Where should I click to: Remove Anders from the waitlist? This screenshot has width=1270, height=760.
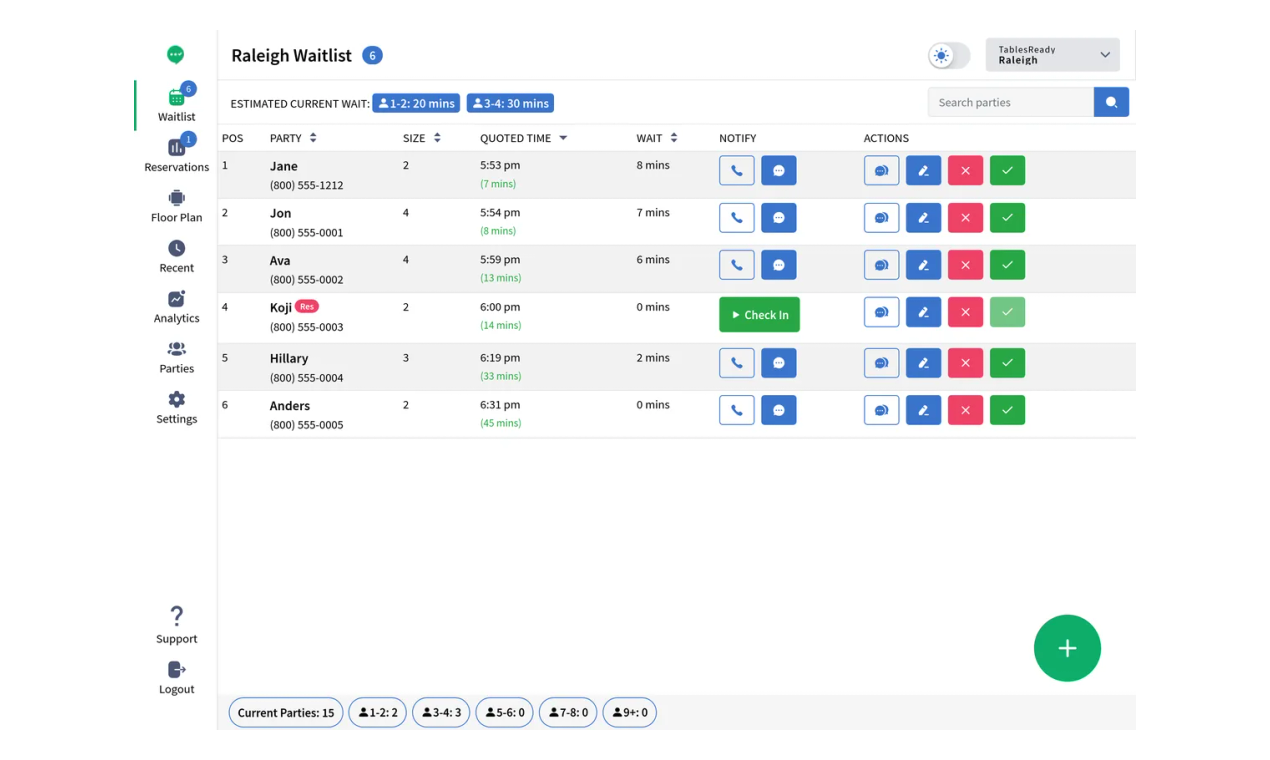(x=966, y=410)
